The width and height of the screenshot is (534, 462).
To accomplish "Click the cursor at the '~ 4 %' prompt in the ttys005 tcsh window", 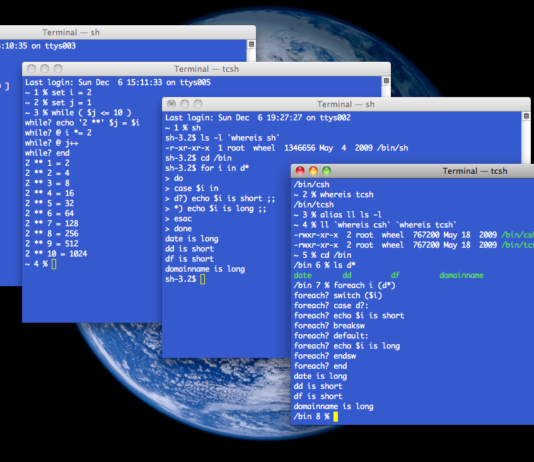I will [x=54, y=264].
